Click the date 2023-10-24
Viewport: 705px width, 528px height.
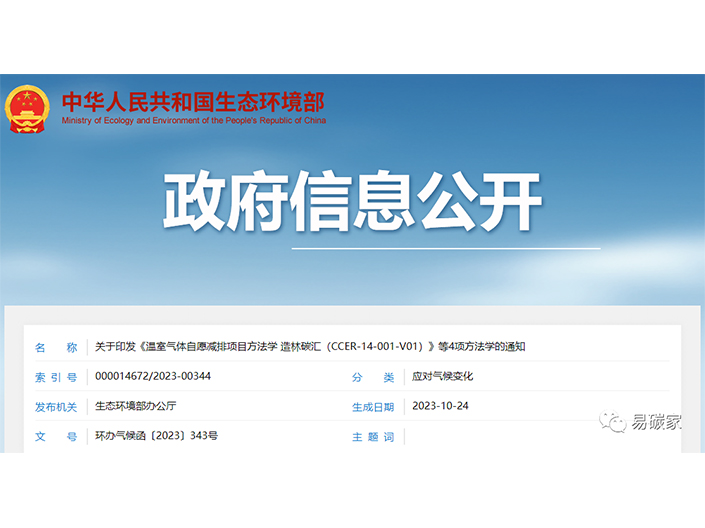click(x=440, y=407)
